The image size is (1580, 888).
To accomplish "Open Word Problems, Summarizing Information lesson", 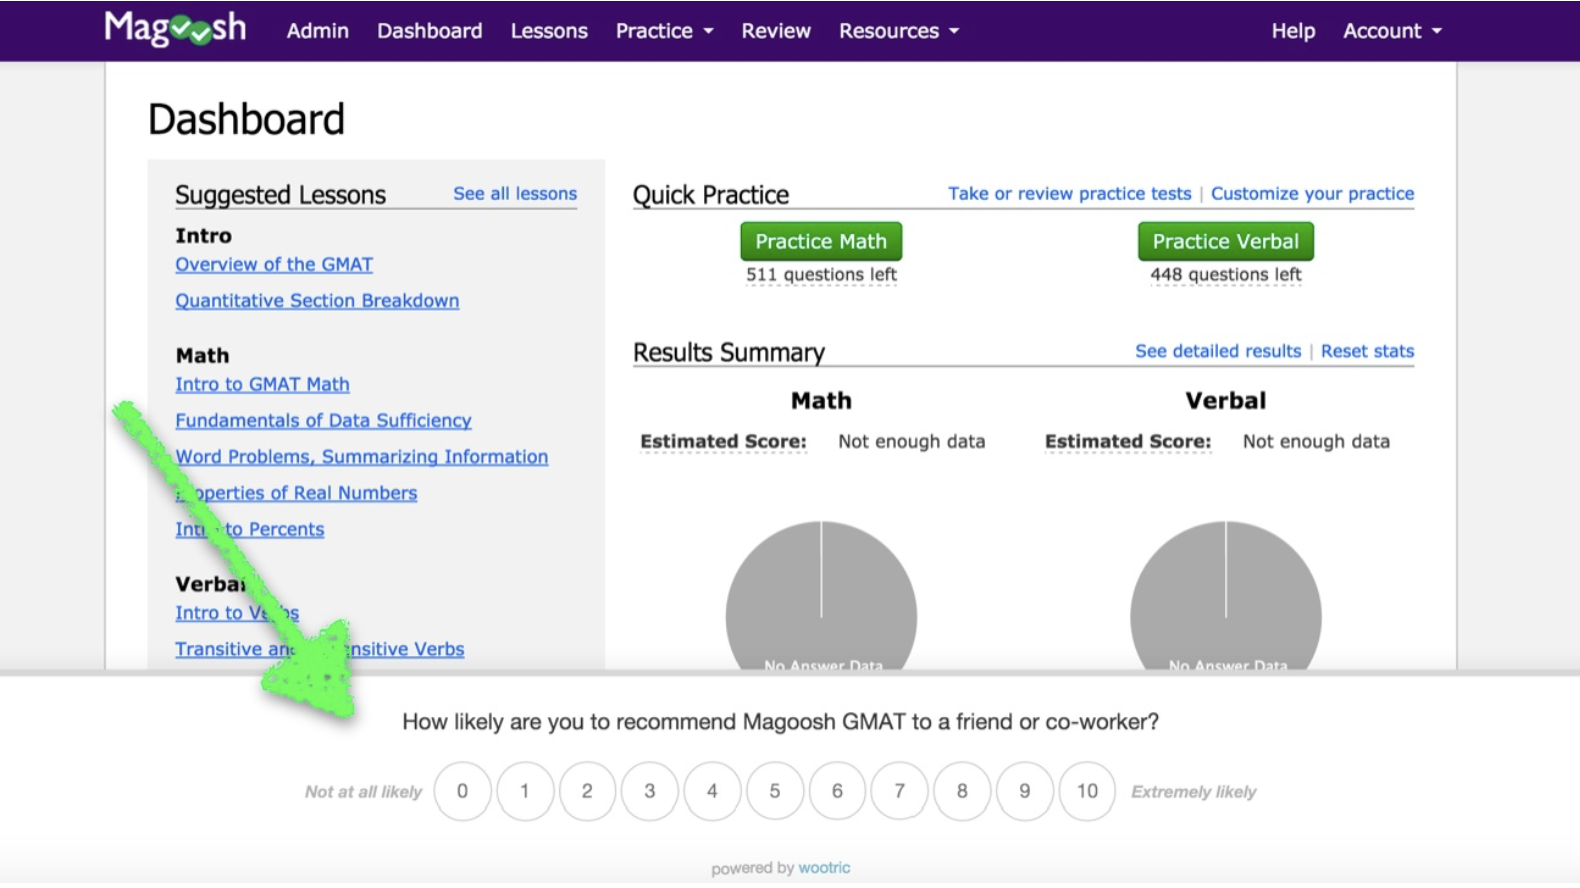I will 362,457.
